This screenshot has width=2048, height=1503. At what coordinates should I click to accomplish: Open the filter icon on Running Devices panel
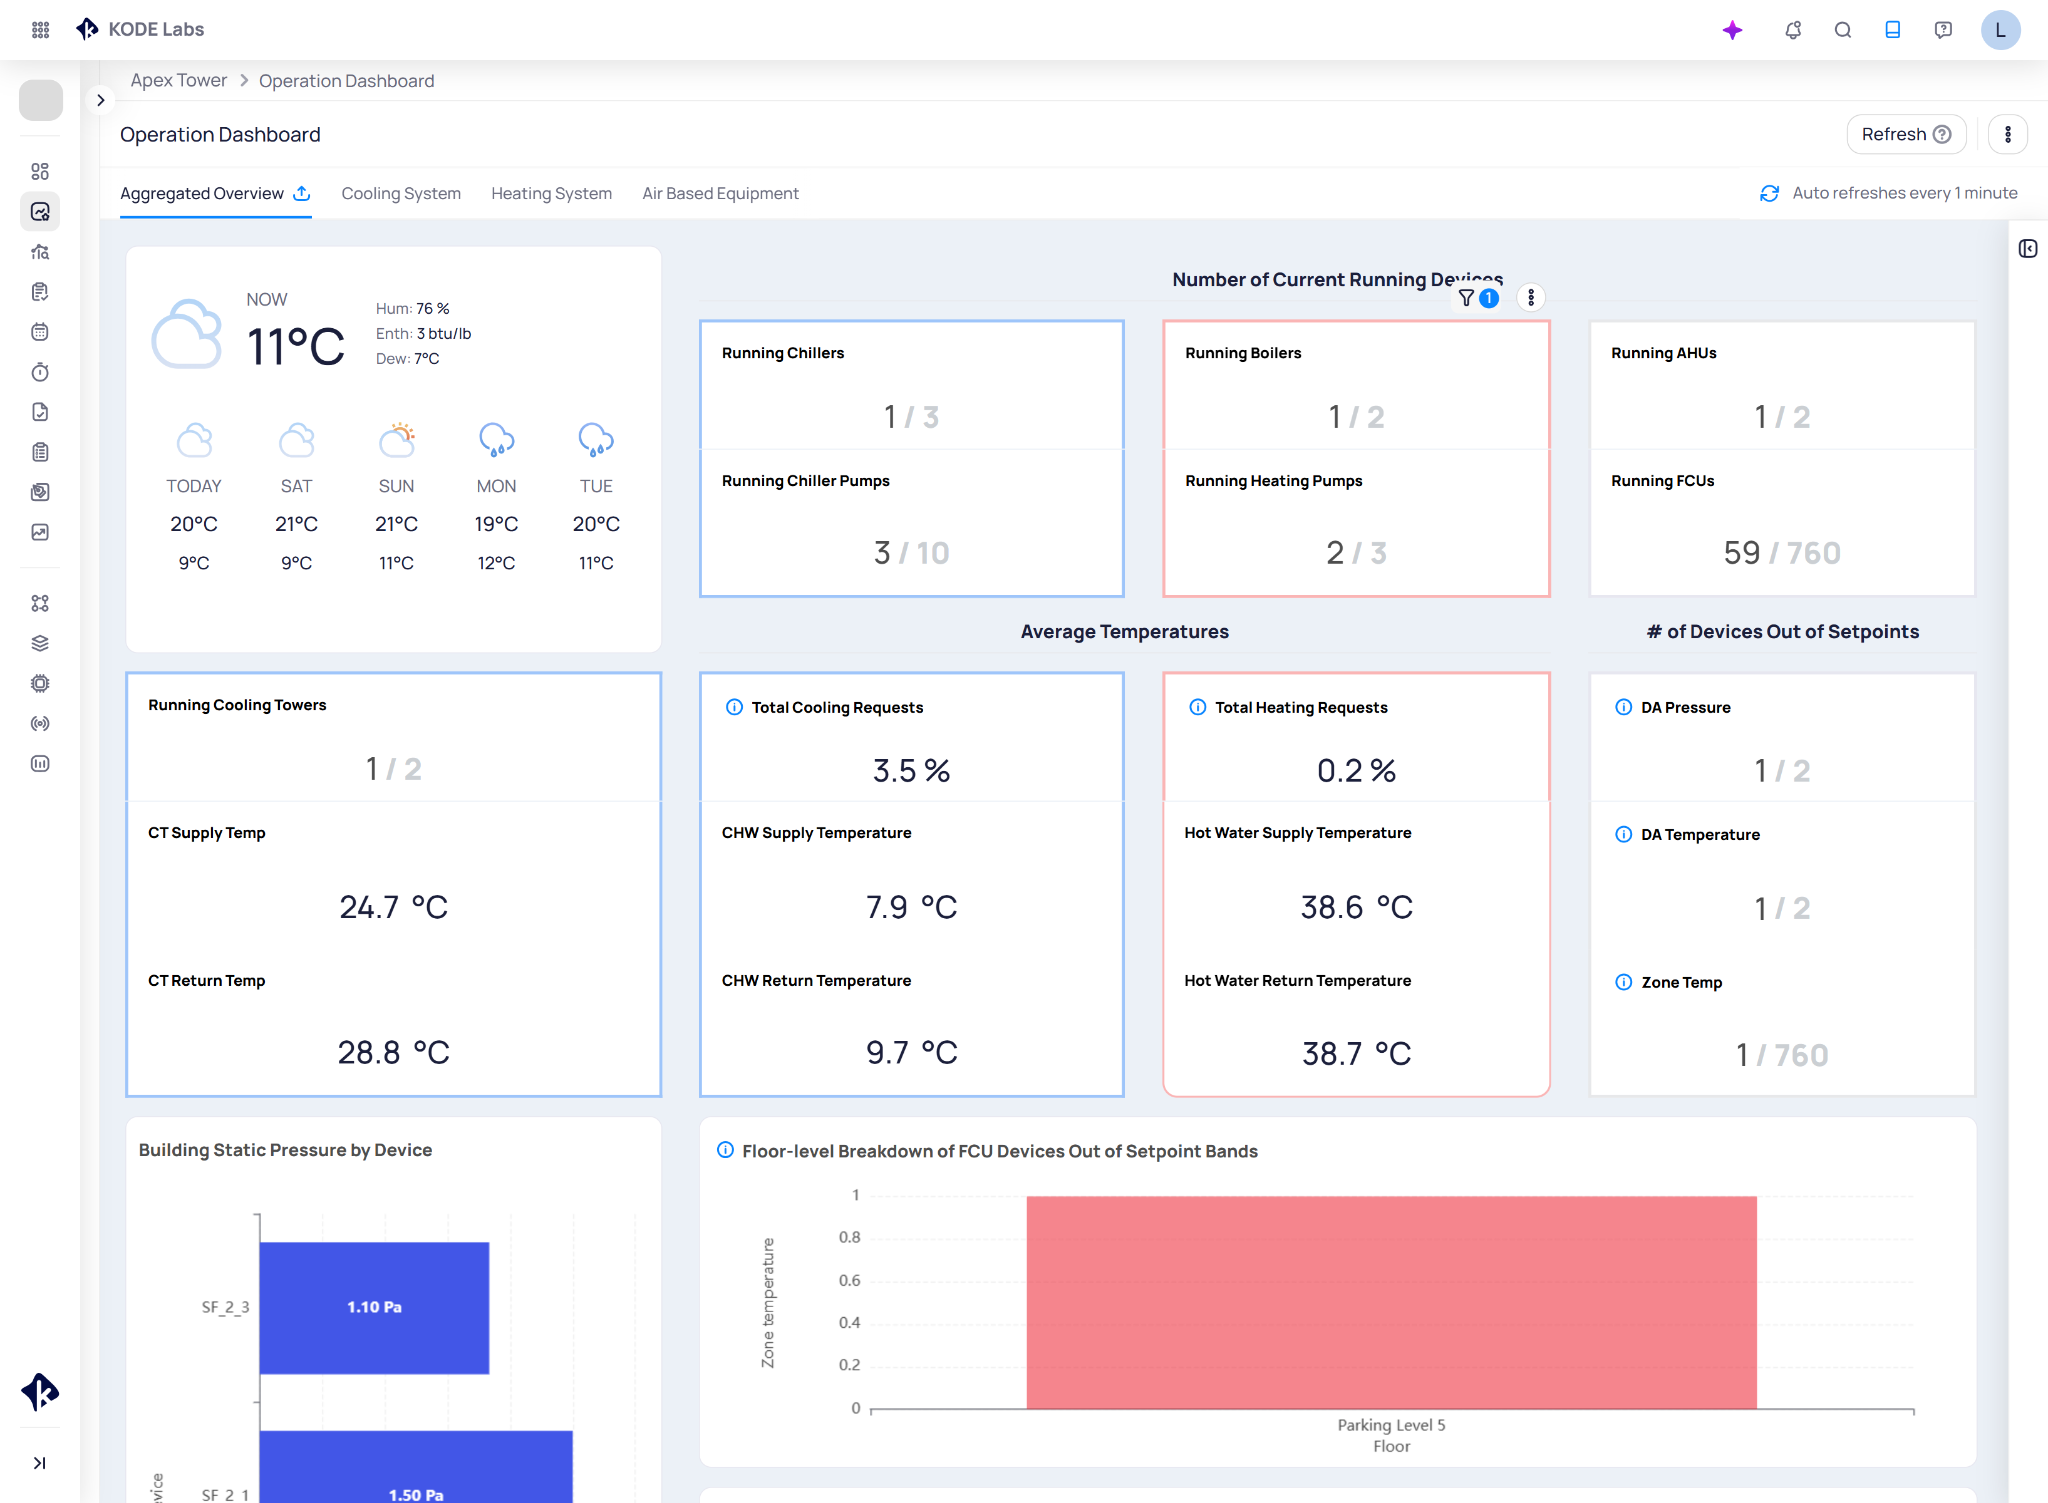pyautogui.click(x=1466, y=297)
